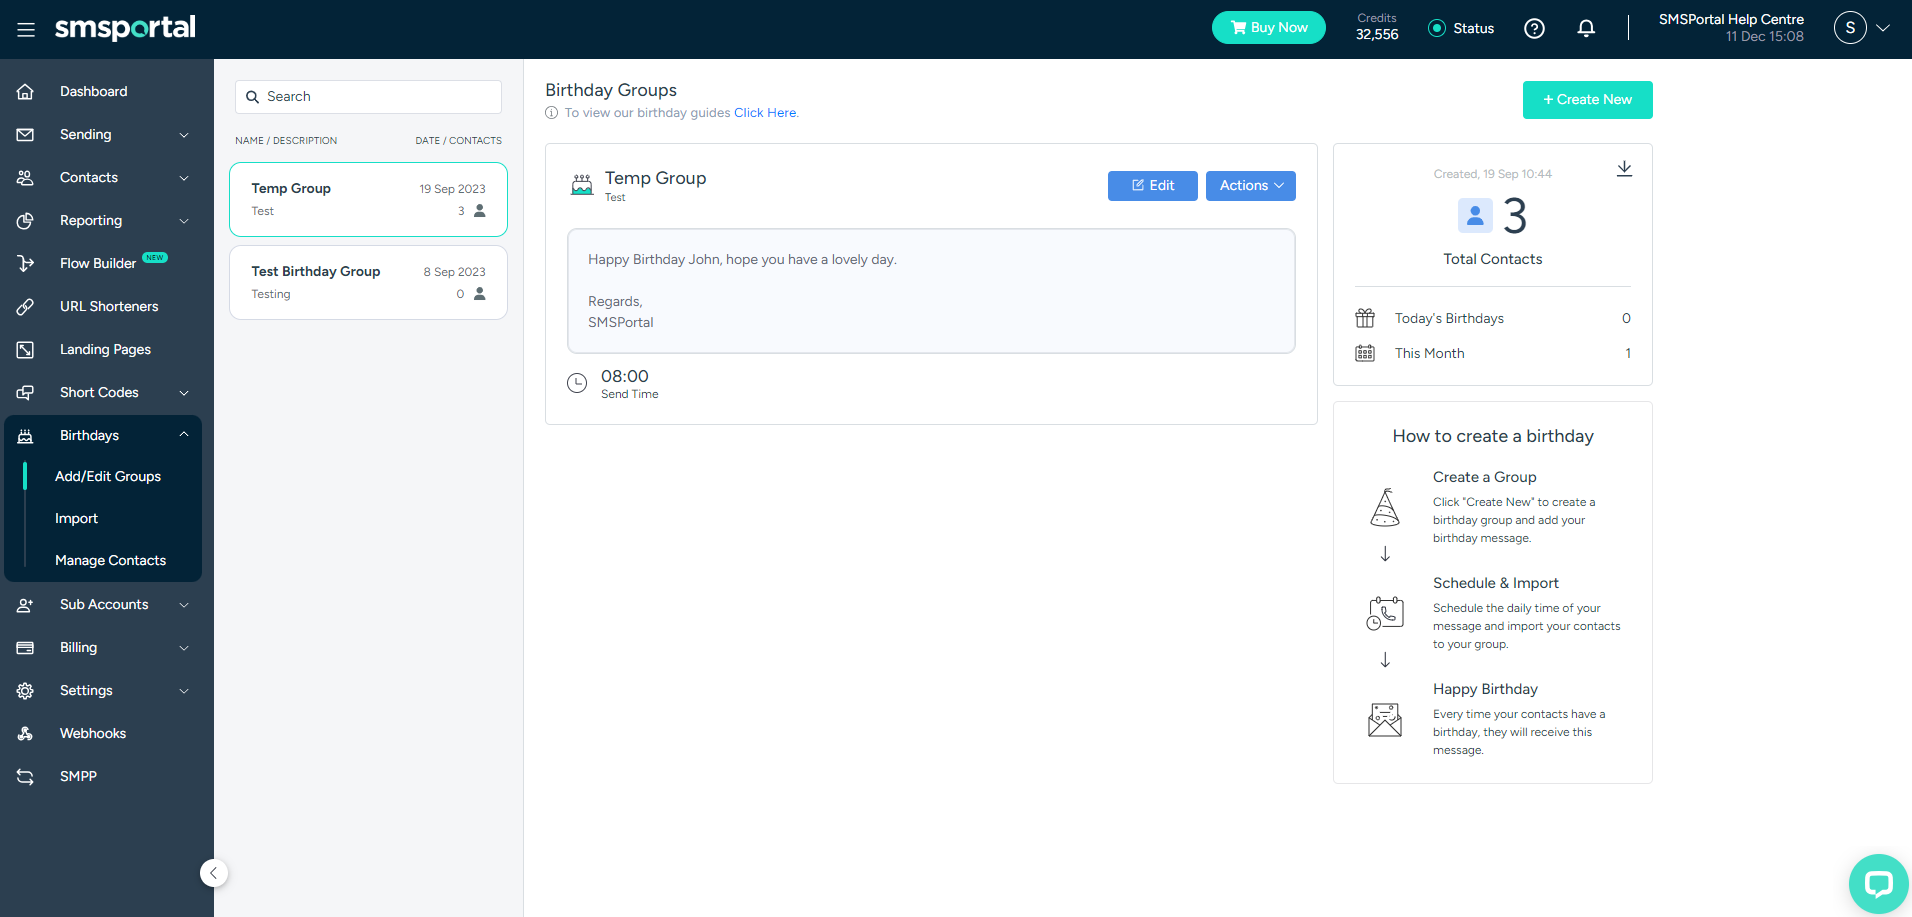Click the SMSPortal Help Centre account name

pyautogui.click(x=1731, y=19)
